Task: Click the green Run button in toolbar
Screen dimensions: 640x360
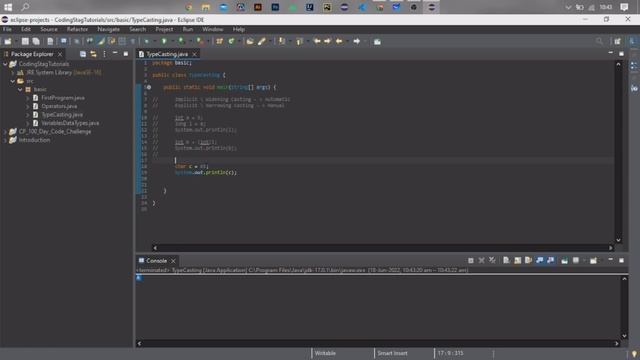Action: [164, 41]
